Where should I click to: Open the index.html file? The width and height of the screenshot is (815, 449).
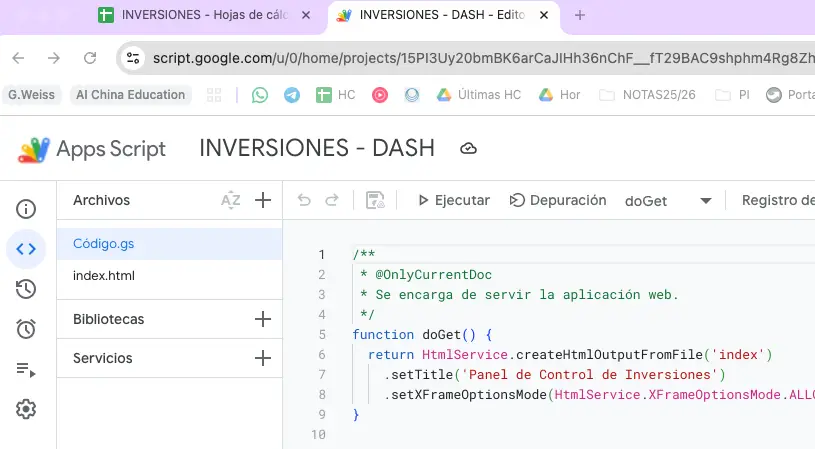(x=169, y=275)
